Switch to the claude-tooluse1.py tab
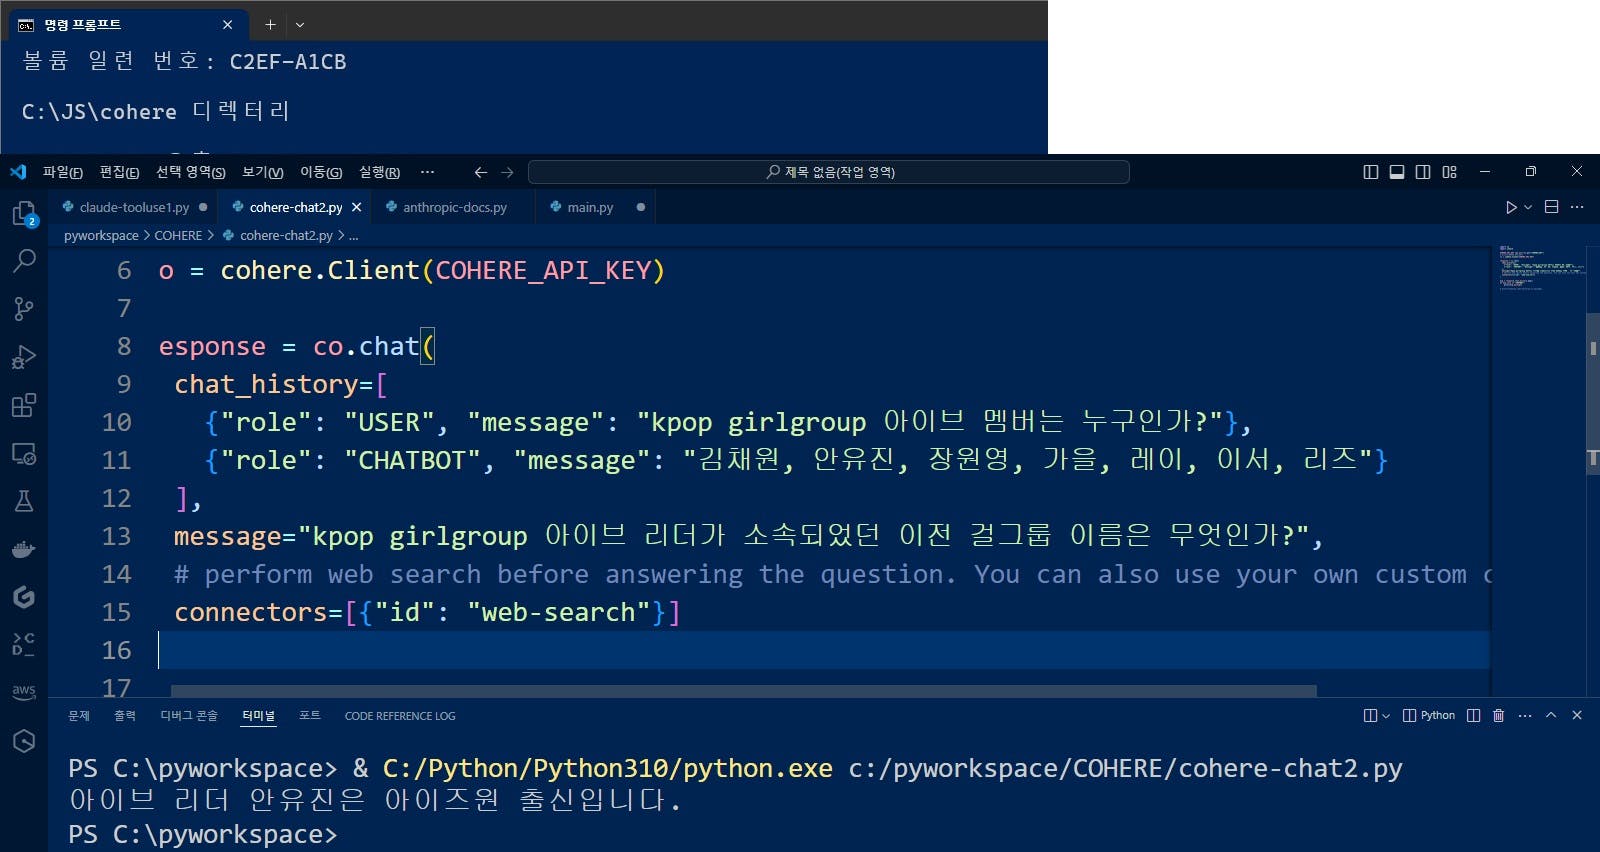This screenshot has width=1600, height=852. (134, 207)
